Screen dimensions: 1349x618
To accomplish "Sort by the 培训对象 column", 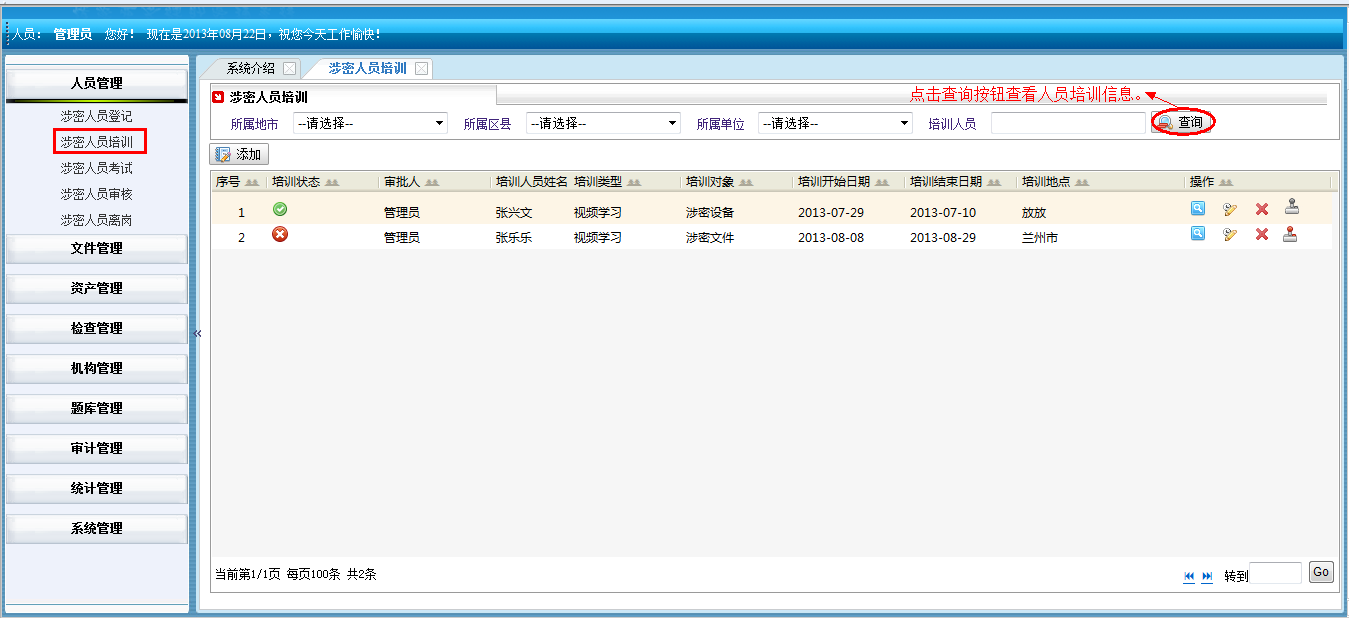I will coord(719,182).
